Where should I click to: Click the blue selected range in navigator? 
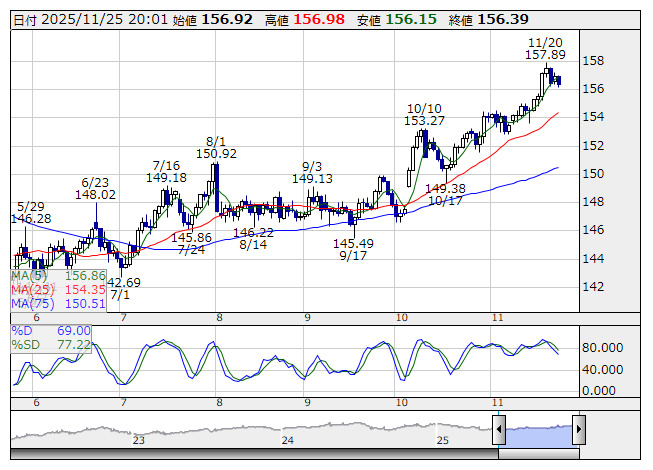538,431
